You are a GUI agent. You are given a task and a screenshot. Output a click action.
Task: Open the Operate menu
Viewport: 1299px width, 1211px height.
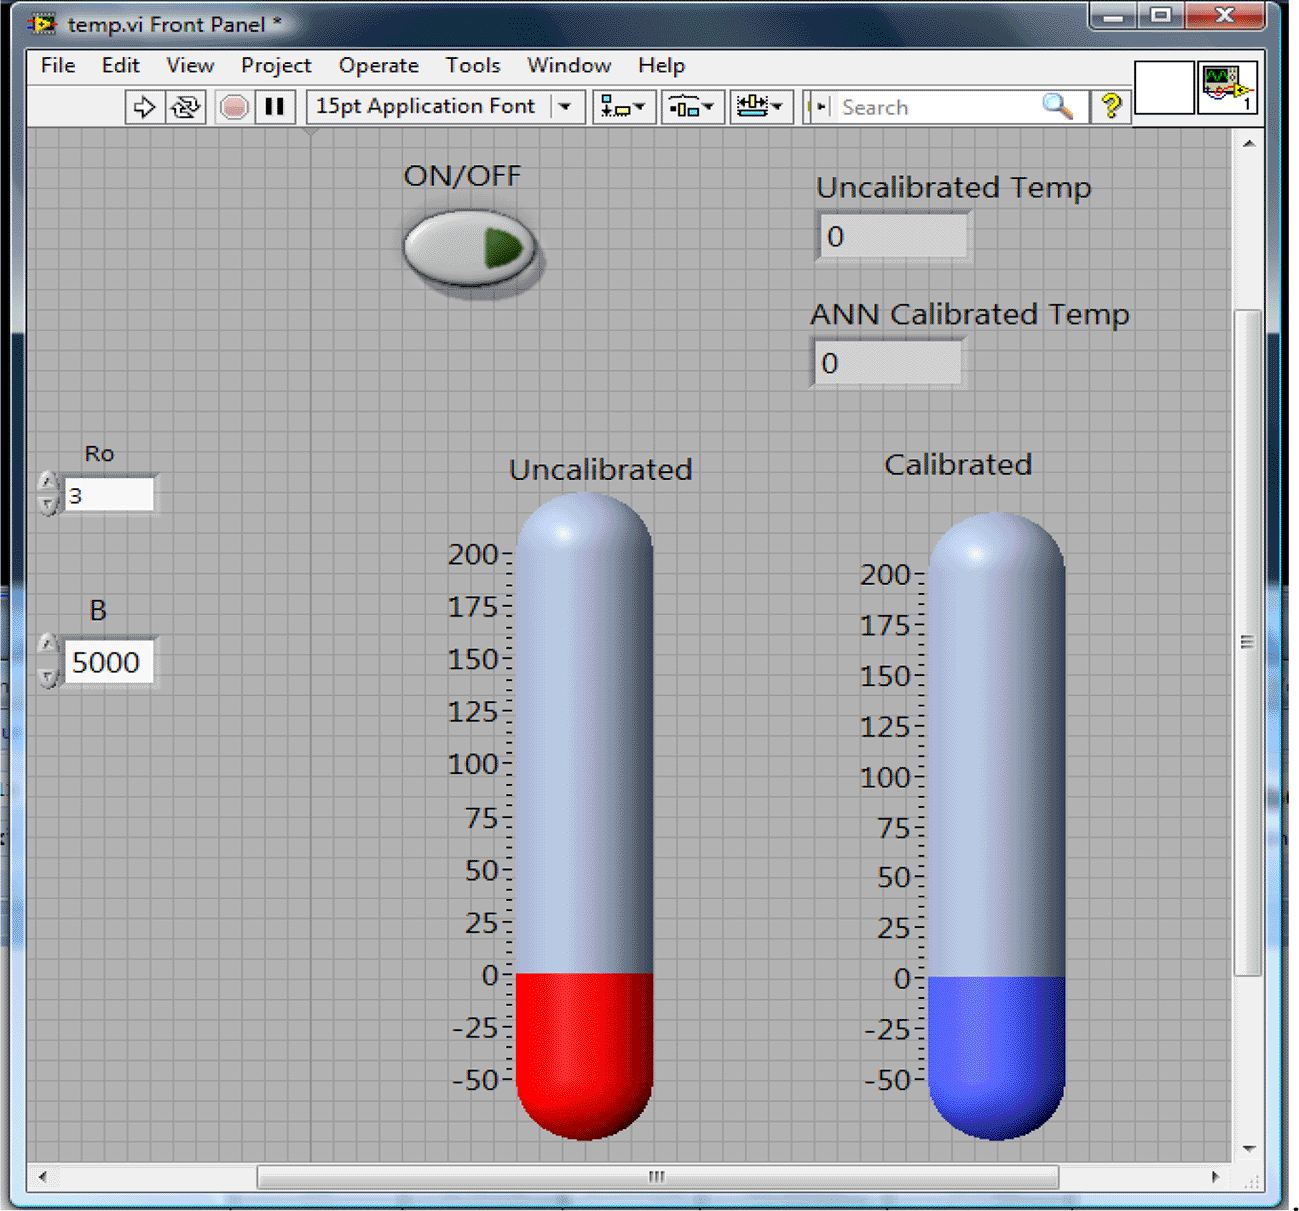click(x=378, y=66)
